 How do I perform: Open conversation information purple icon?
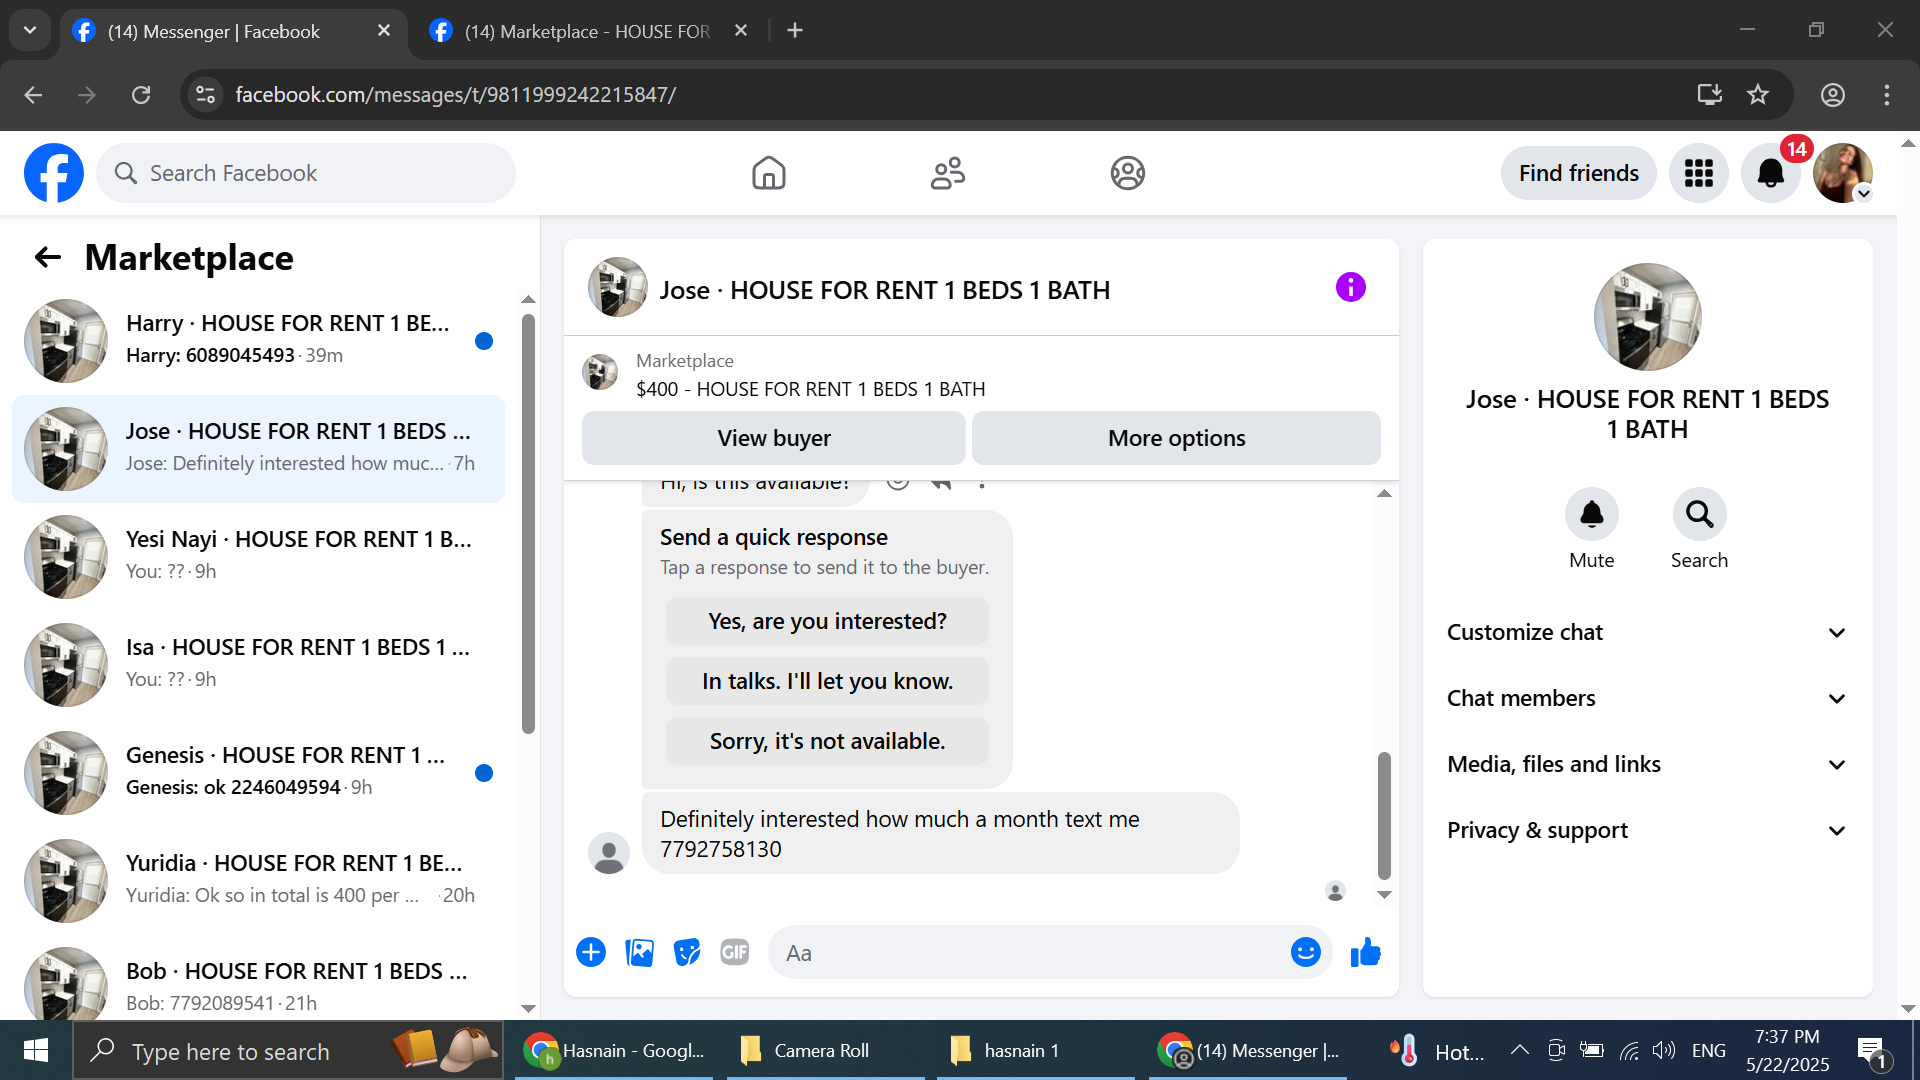pos(1350,288)
